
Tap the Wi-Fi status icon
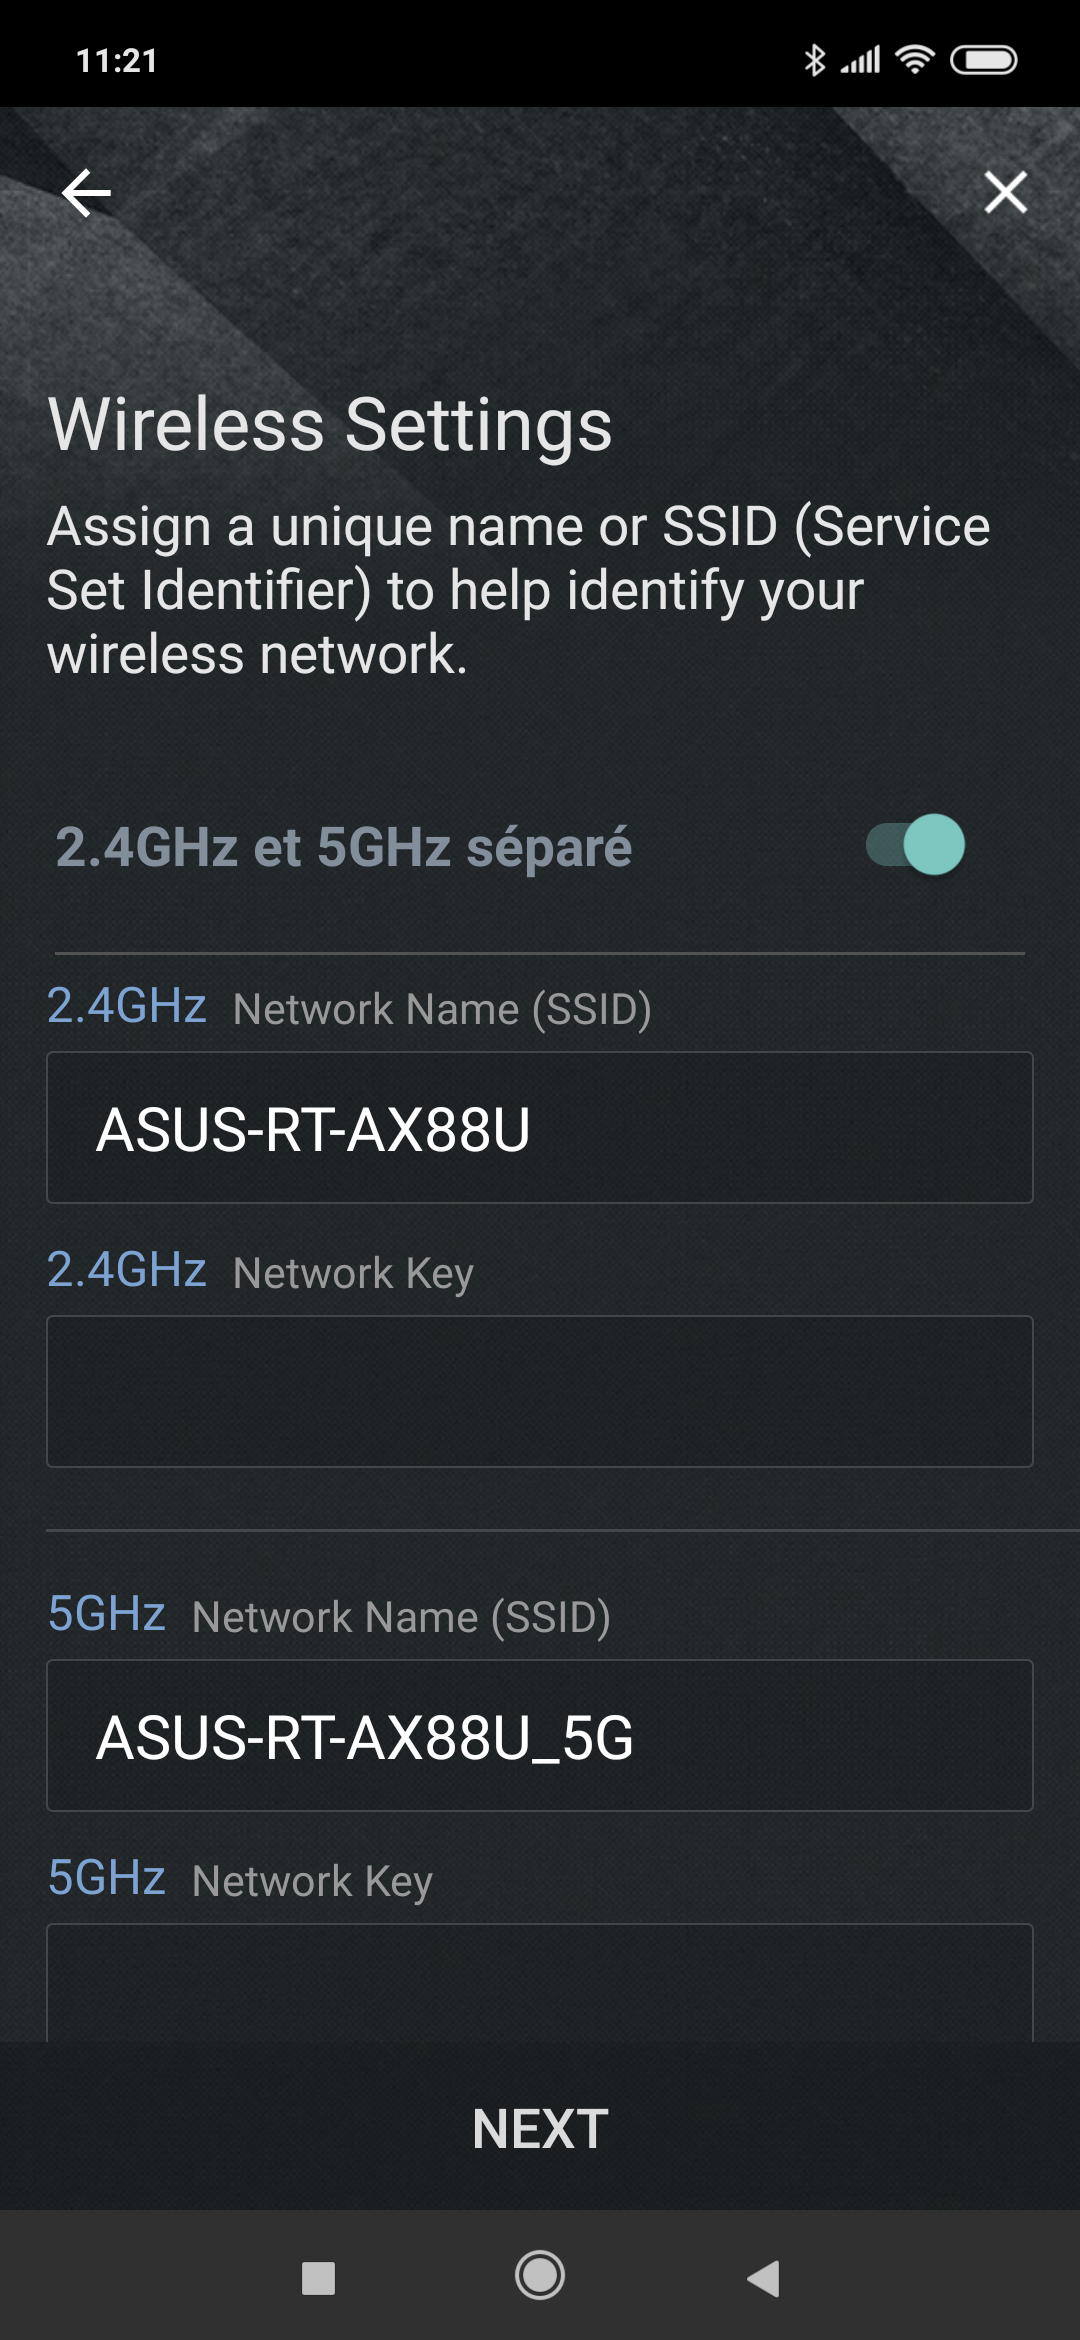pos(914,60)
